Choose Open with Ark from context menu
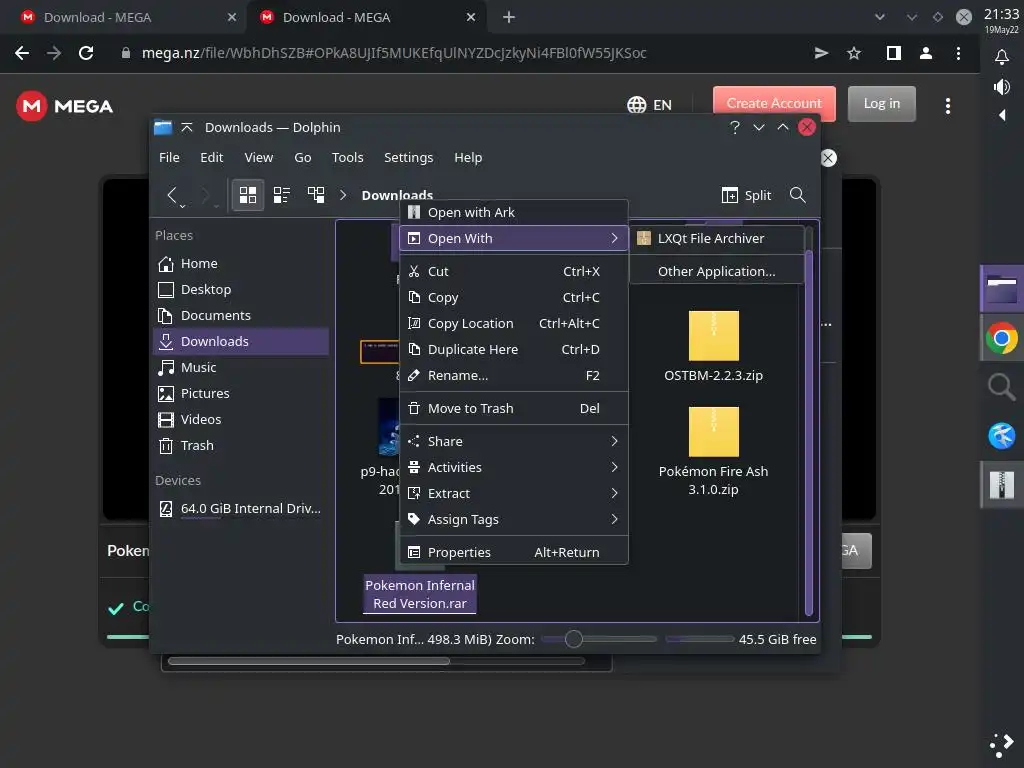1024x768 pixels. tap(513, 212)
